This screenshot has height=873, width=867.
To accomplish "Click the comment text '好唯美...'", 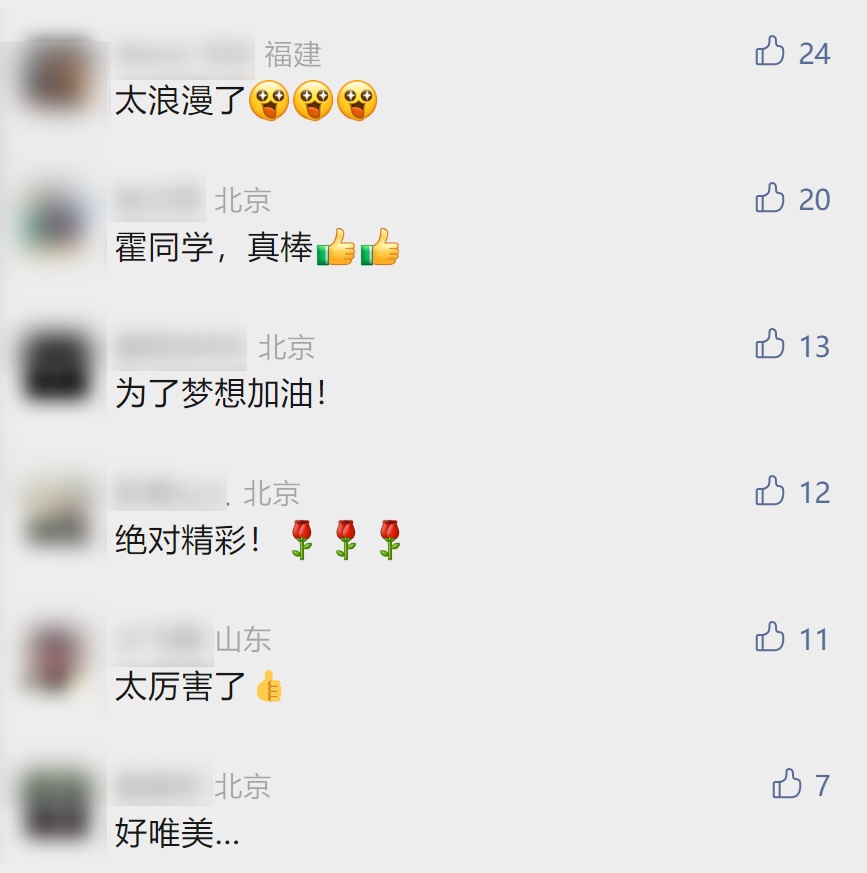I will 177,833.
